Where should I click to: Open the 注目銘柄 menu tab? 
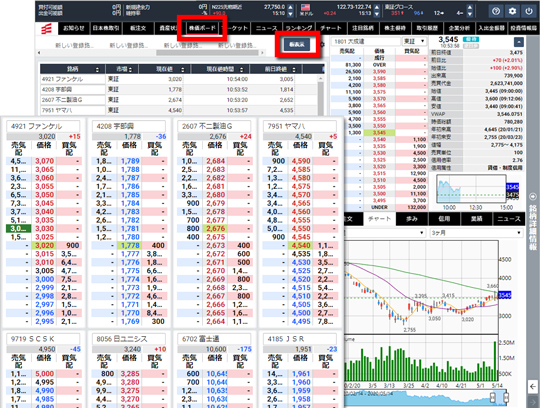click(363, 28)
